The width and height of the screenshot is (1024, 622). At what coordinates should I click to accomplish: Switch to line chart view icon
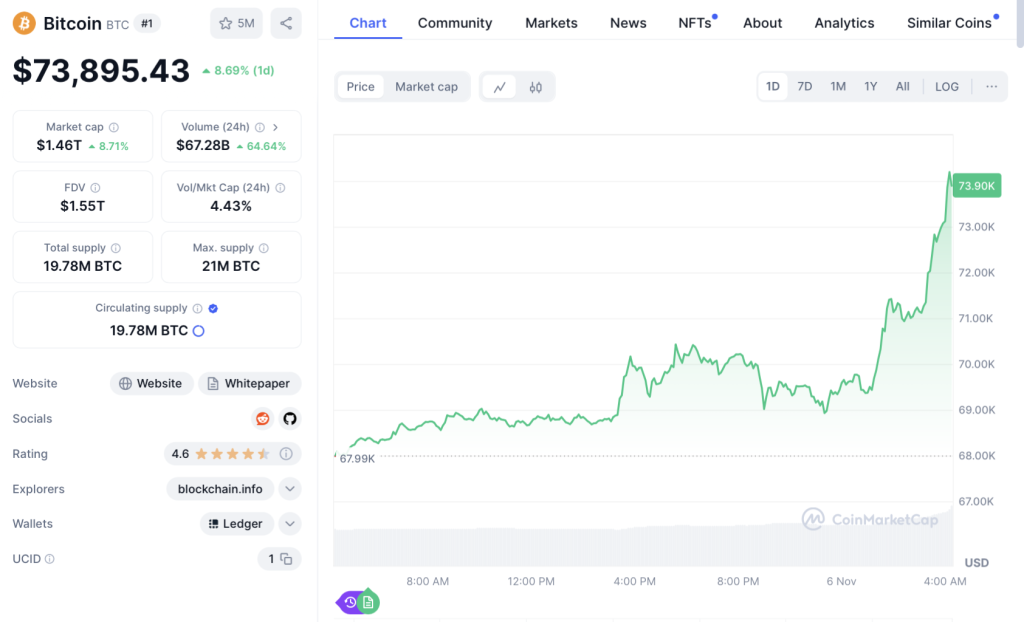[x=500, y=87]
